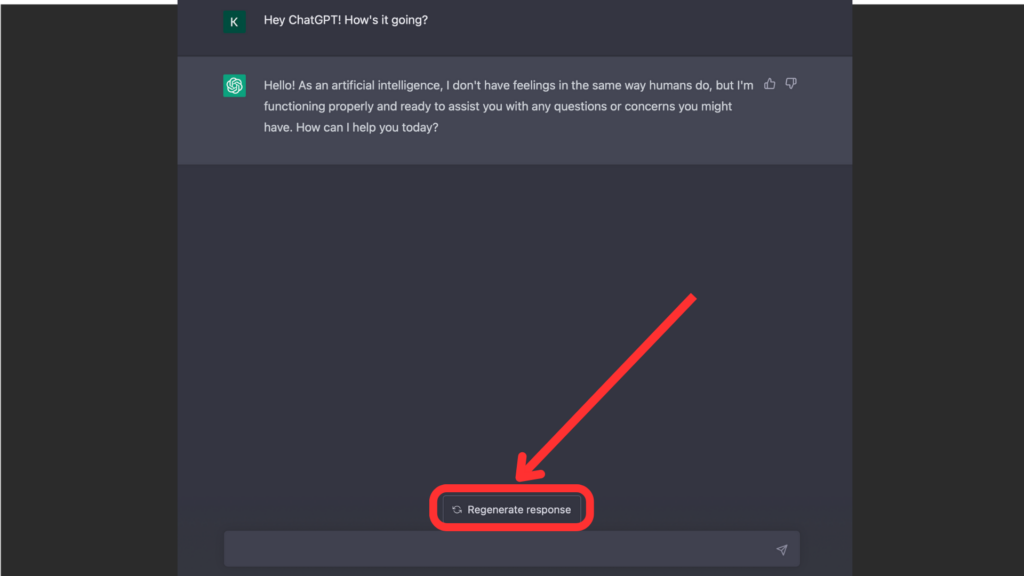Regenerate response using the labeled button text

coord(519,510)
